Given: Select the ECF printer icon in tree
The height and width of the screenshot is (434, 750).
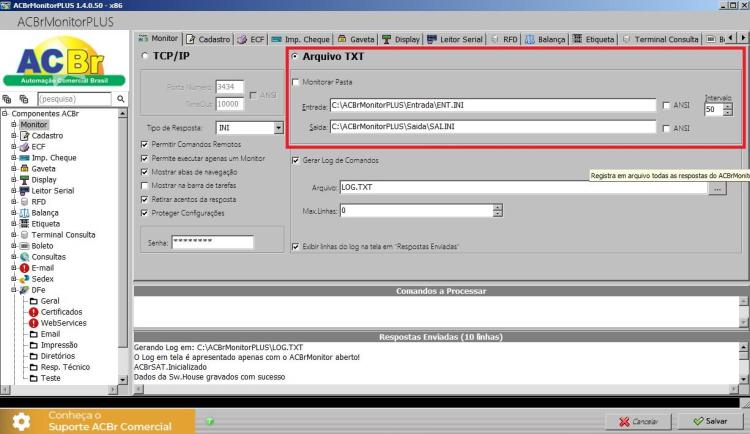Looking at the screenshot, I should [24, 147].
